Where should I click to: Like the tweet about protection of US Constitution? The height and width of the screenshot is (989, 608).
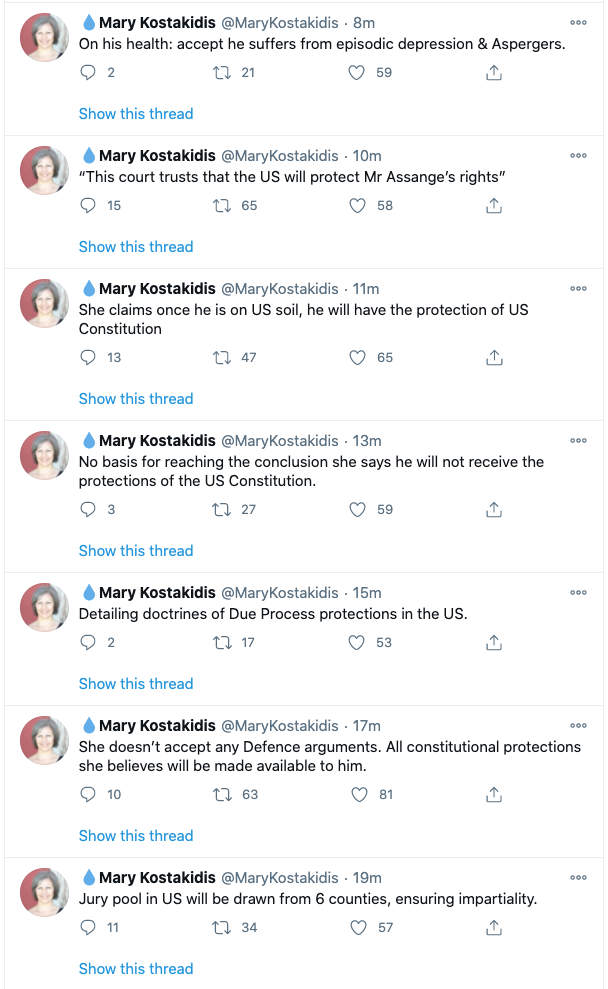[358, 358]
